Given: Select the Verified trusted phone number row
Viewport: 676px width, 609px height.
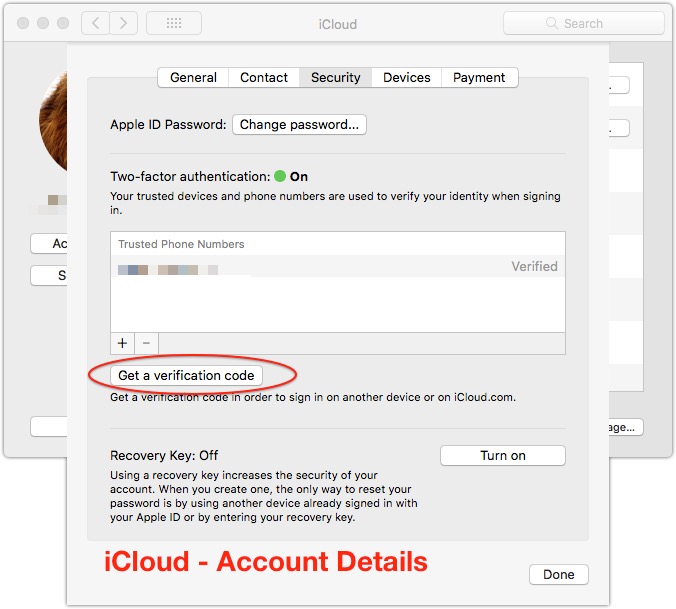Looking at the screenshot, I should tap(338, 267).
